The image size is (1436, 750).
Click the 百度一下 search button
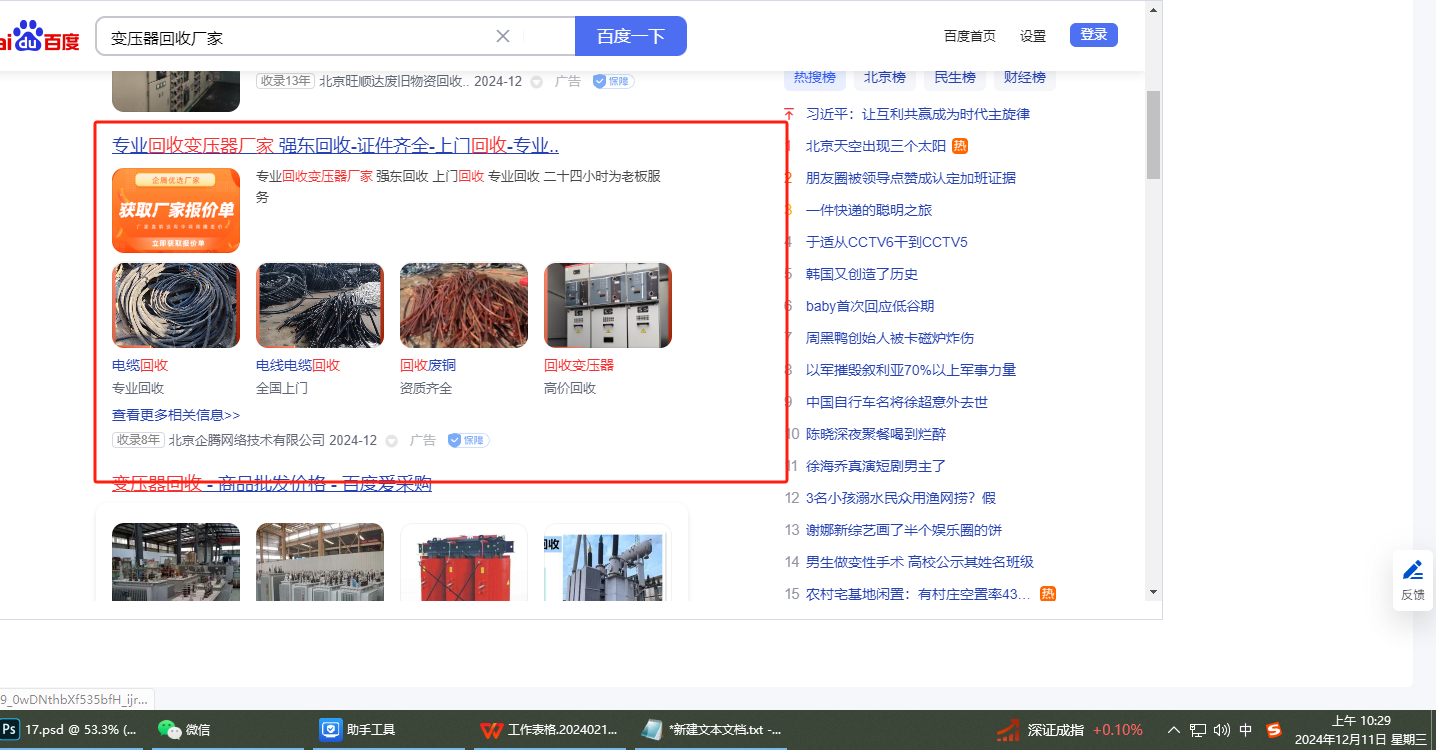click(631, 36)
